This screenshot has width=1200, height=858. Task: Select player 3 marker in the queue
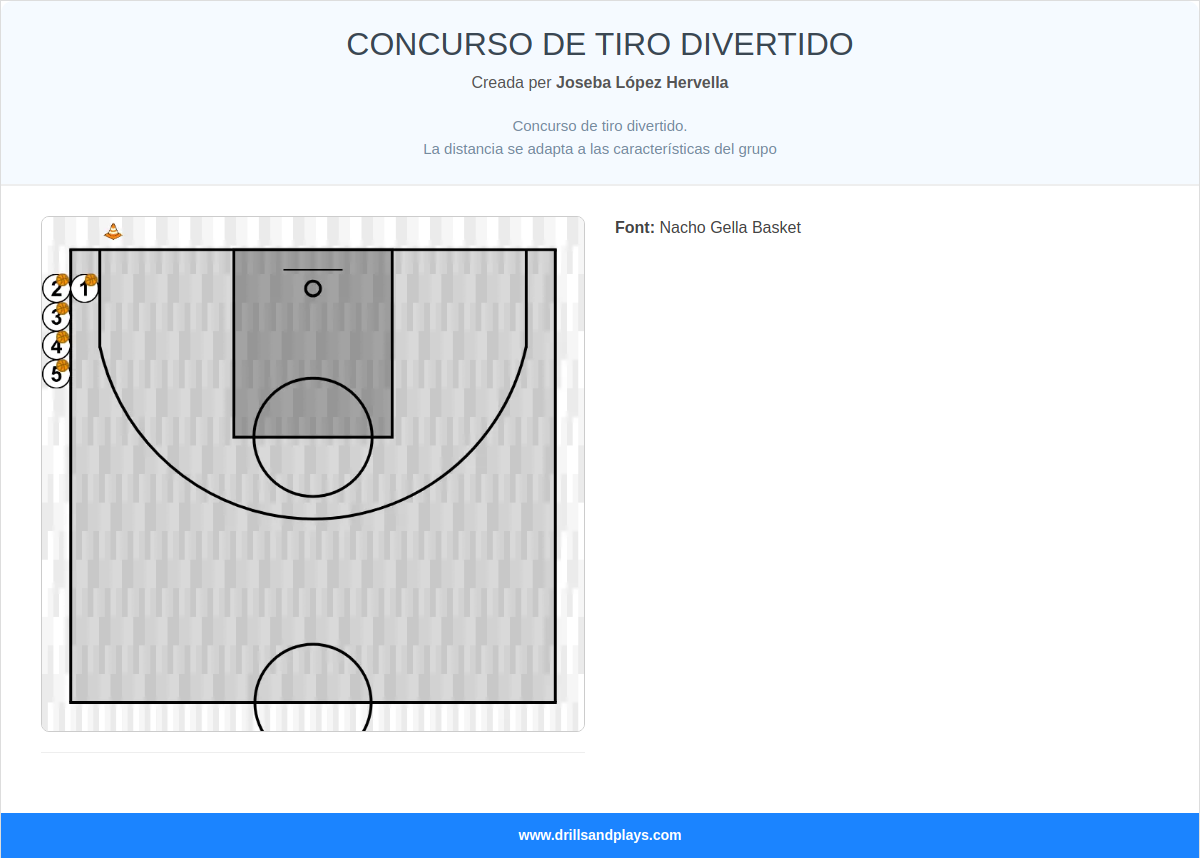coord(57,318)
